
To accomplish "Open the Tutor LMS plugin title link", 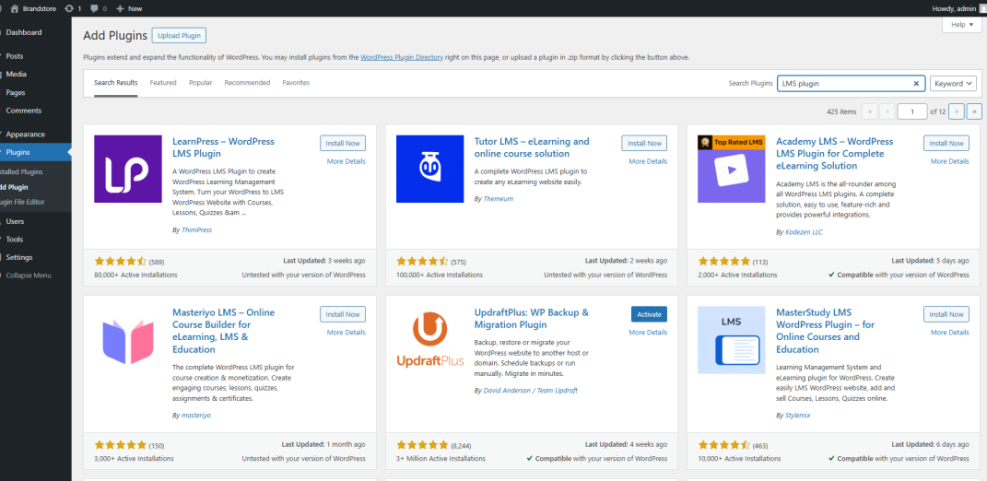I will [x=532, y=147].
